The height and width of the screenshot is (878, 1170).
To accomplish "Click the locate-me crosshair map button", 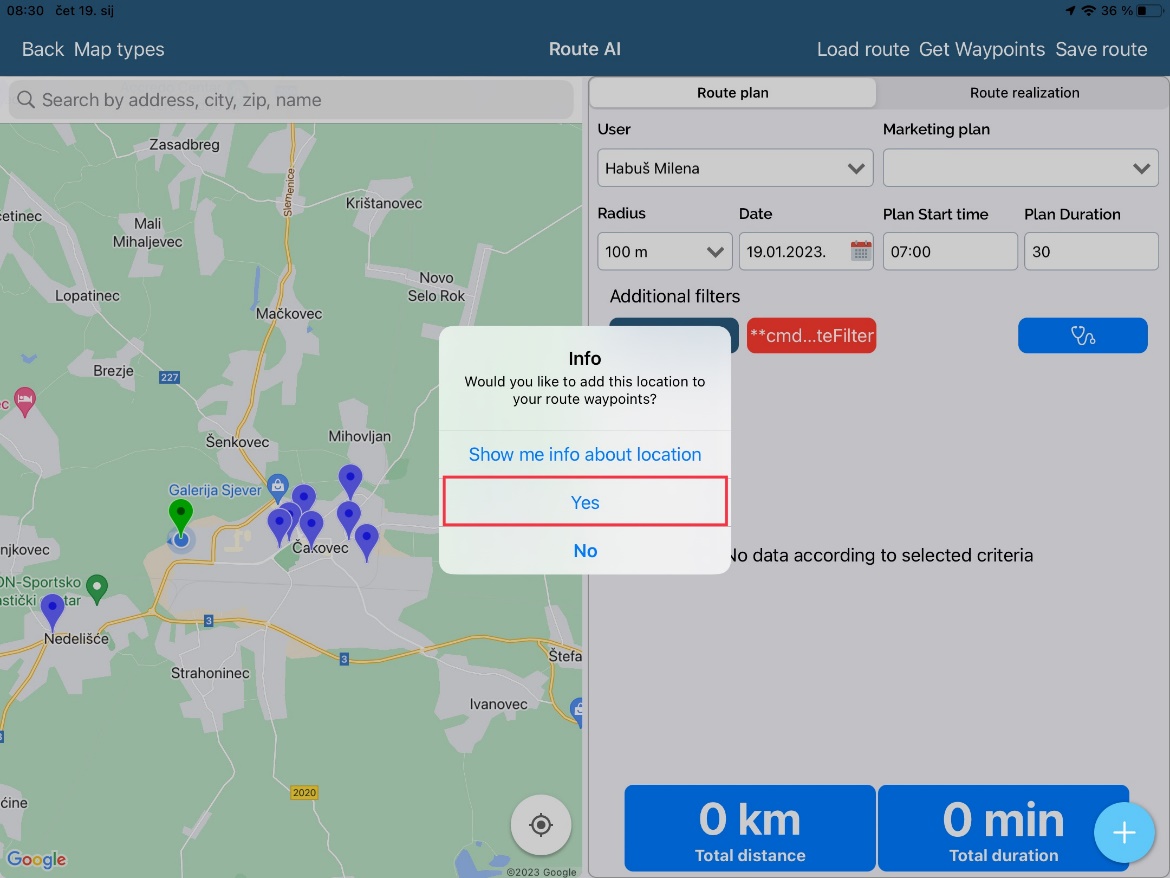I will [x=540, y=825].
